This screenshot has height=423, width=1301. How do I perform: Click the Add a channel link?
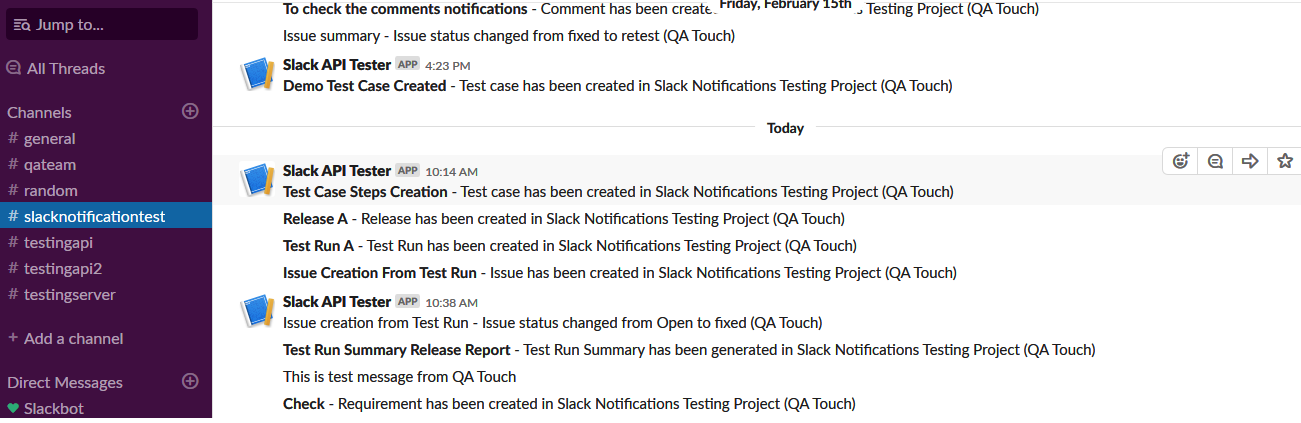[x=73, y=338]
